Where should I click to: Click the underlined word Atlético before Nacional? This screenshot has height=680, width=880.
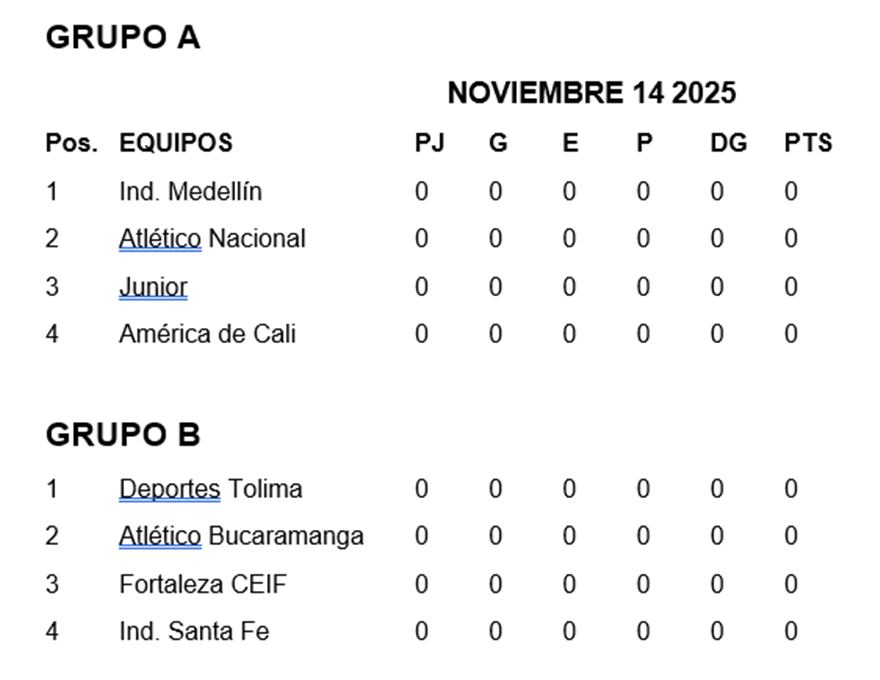[160, 239]
